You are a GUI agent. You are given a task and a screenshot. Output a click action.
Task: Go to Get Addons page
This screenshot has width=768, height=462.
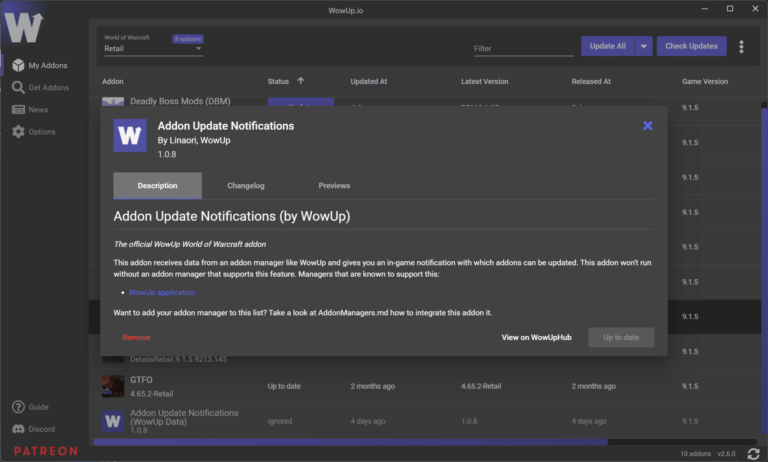pyautogui.click(x=40, y=87)
